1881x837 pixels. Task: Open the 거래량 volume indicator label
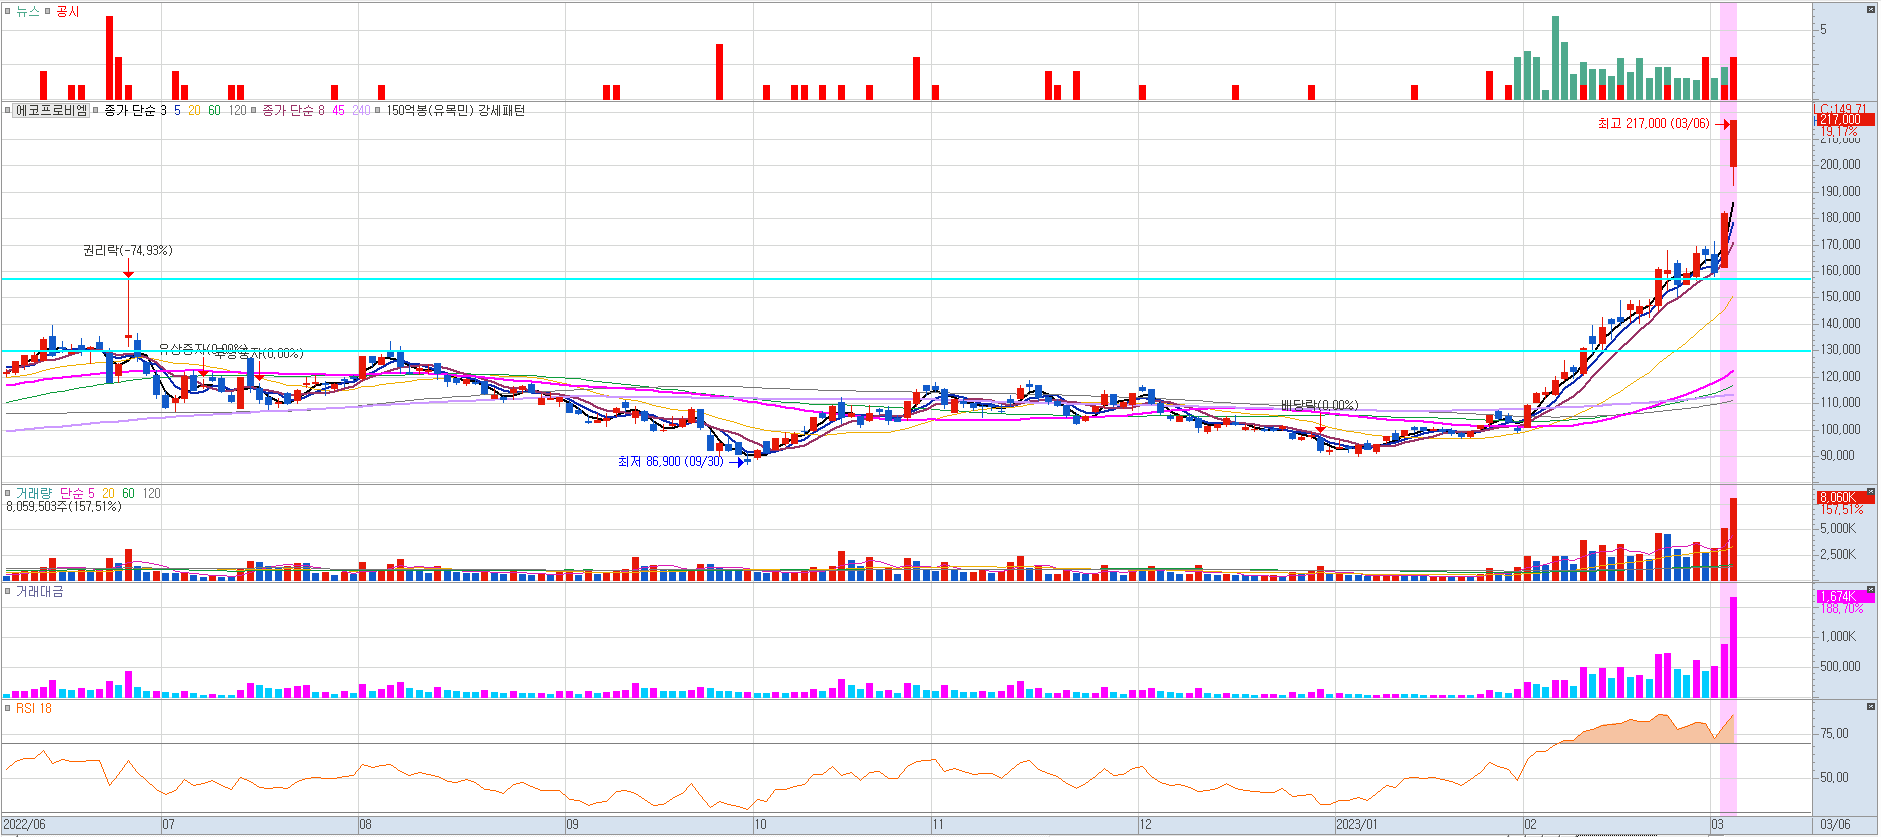click(34, 493)
